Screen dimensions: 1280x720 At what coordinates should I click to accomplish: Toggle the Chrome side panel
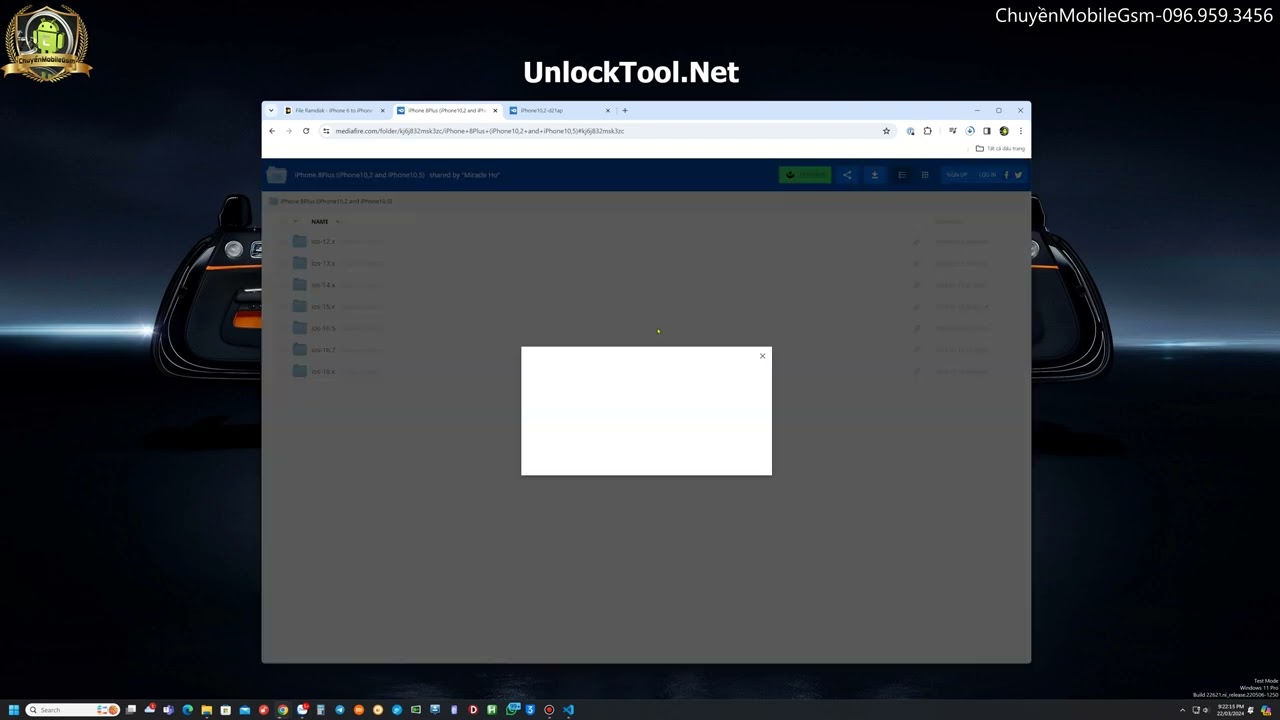click(987, 131)
